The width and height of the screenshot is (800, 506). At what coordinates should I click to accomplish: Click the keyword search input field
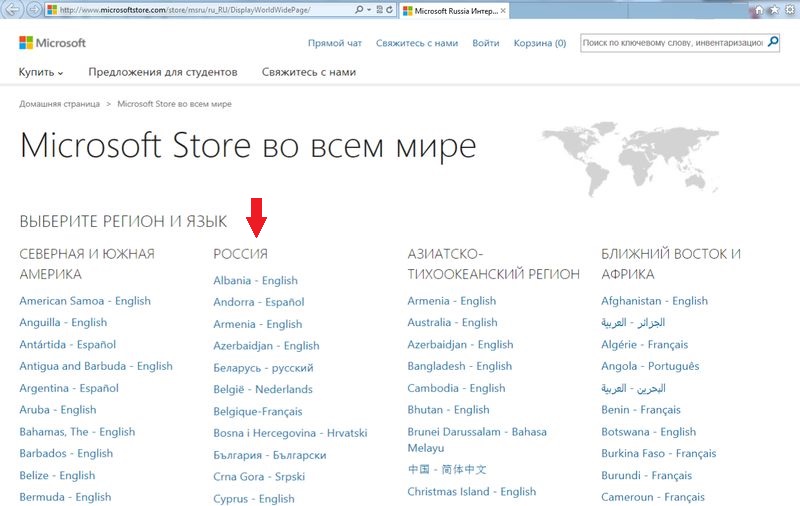pos(672,43)
